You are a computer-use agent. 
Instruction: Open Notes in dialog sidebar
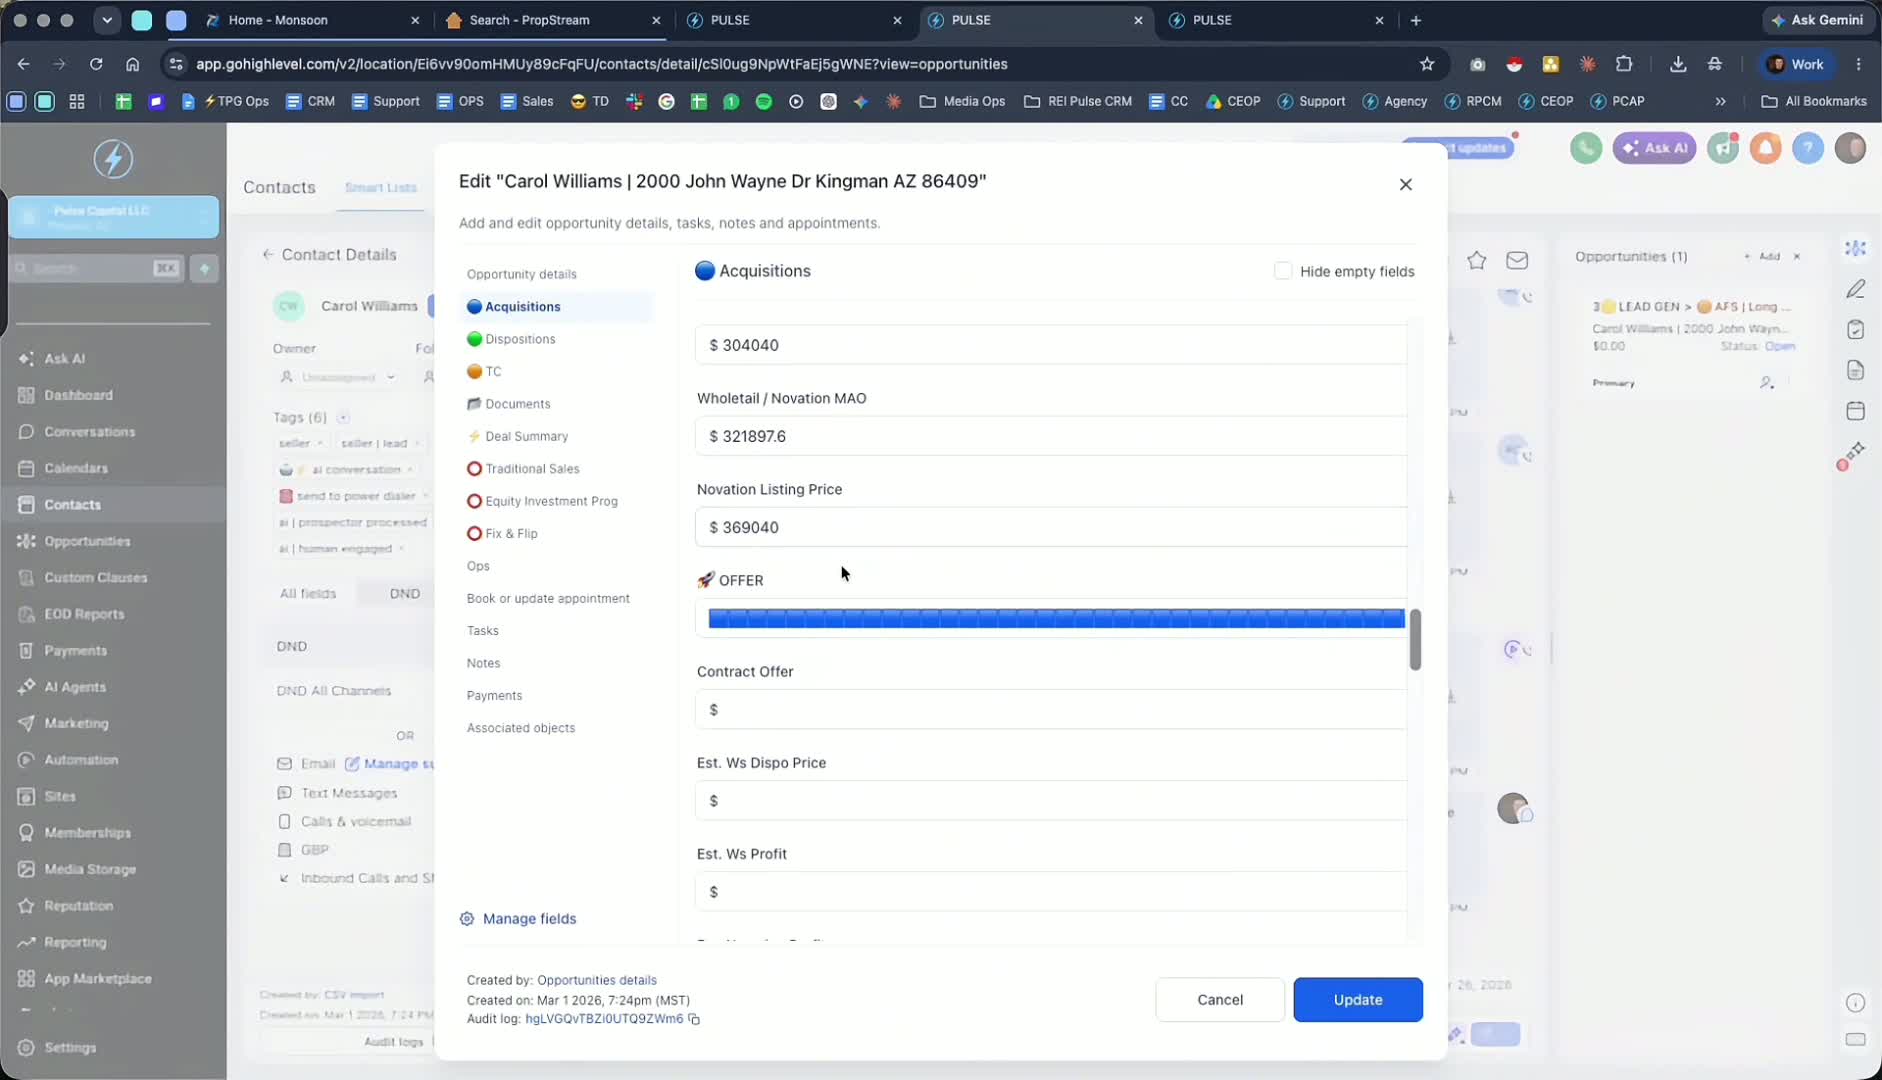click(x=483, y=663)
